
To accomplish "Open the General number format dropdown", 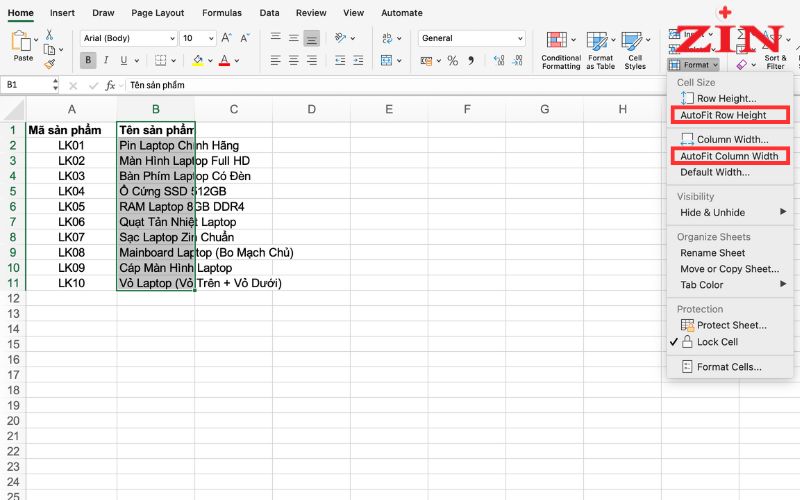I will coord(472,38).
